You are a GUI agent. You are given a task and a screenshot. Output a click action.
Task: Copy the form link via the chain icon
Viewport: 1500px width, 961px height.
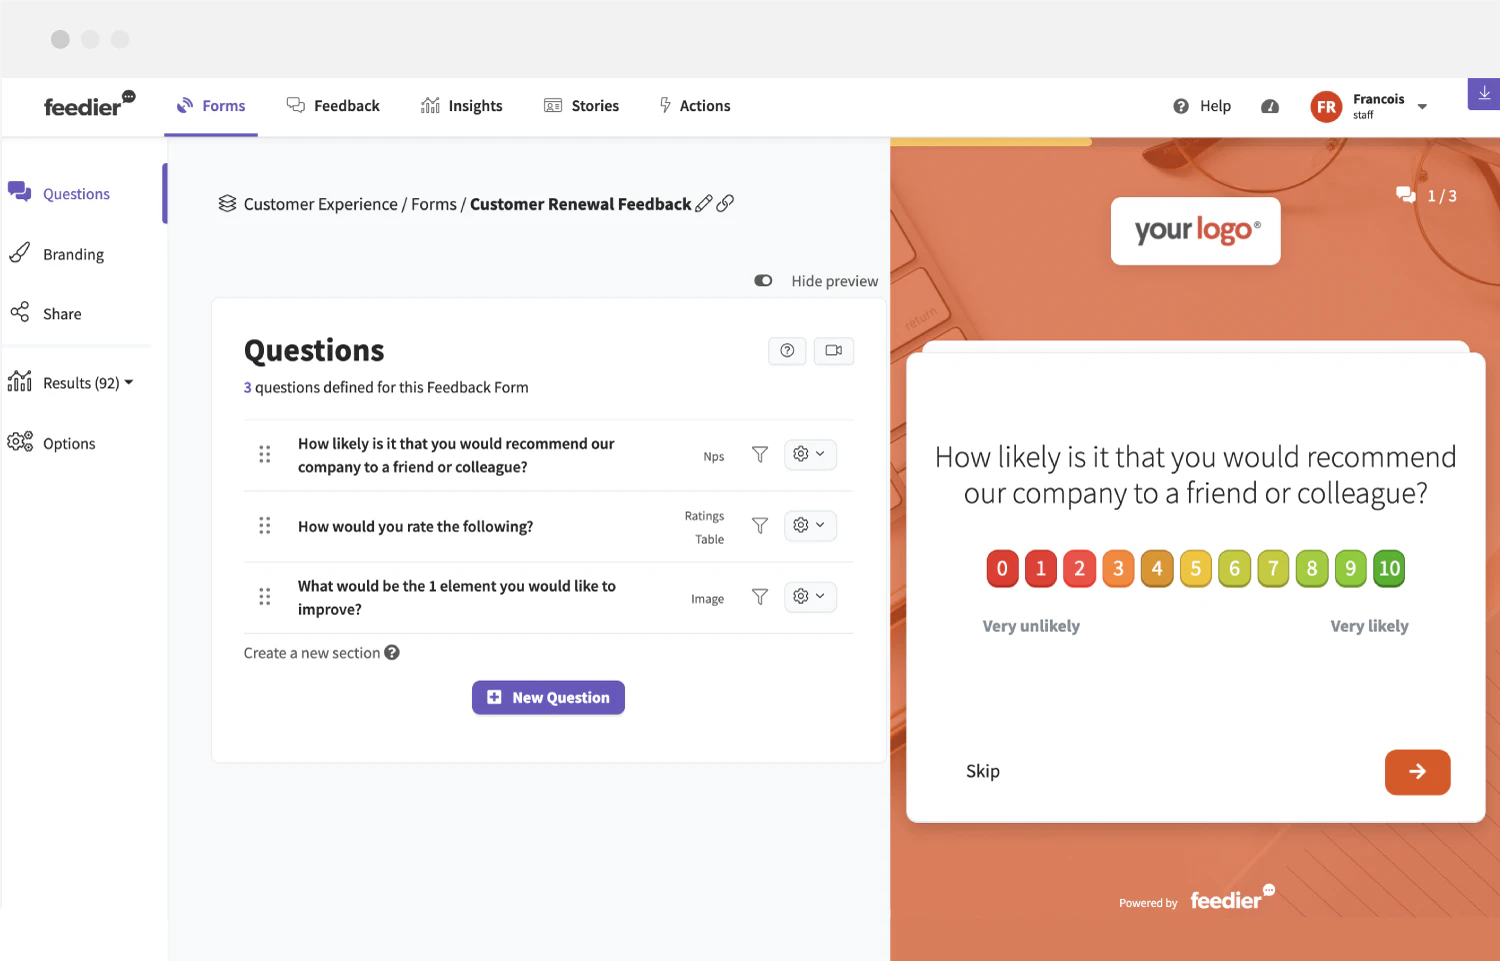coord(725,203)
